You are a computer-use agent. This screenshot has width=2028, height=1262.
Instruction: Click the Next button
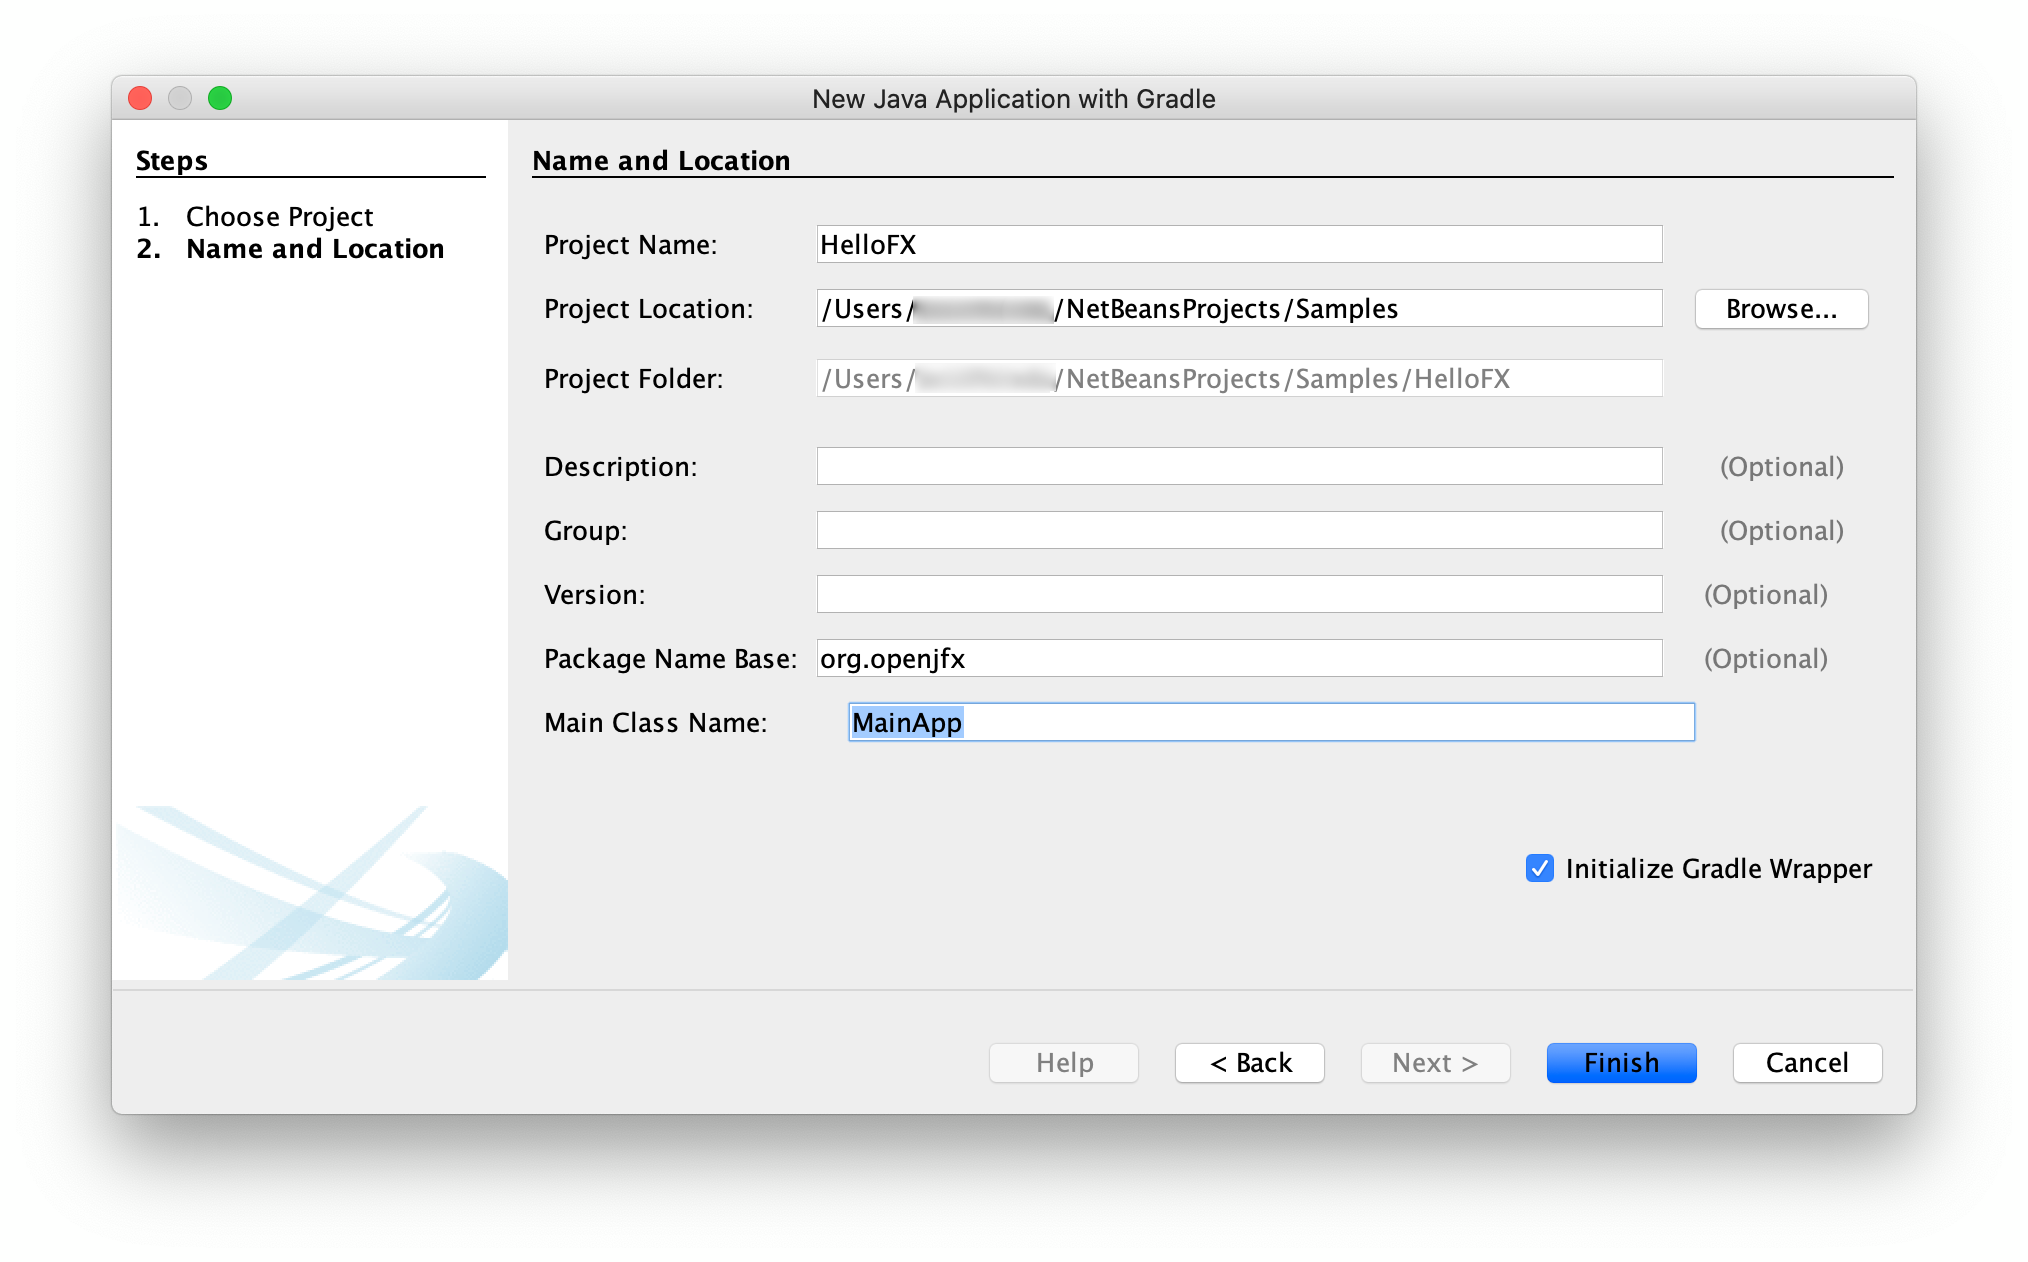click(1434, 1062)
